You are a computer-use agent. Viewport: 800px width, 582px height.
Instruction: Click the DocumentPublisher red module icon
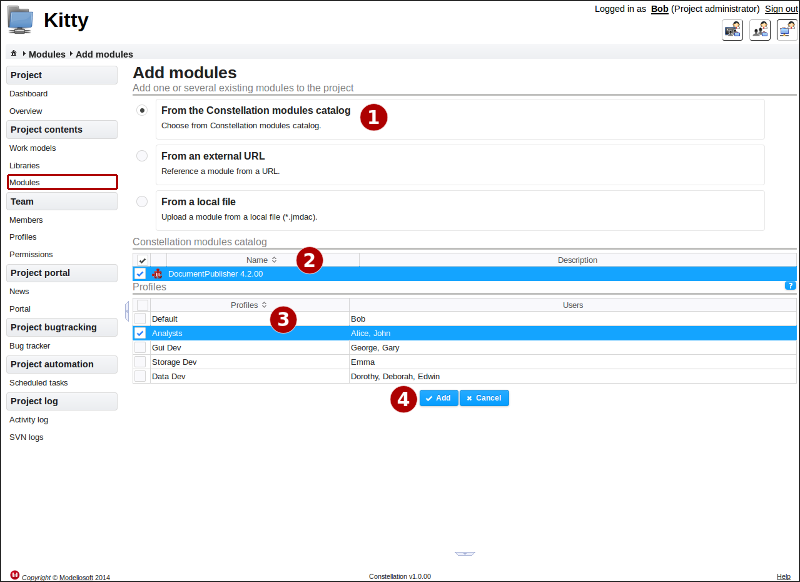click(157, 274)
